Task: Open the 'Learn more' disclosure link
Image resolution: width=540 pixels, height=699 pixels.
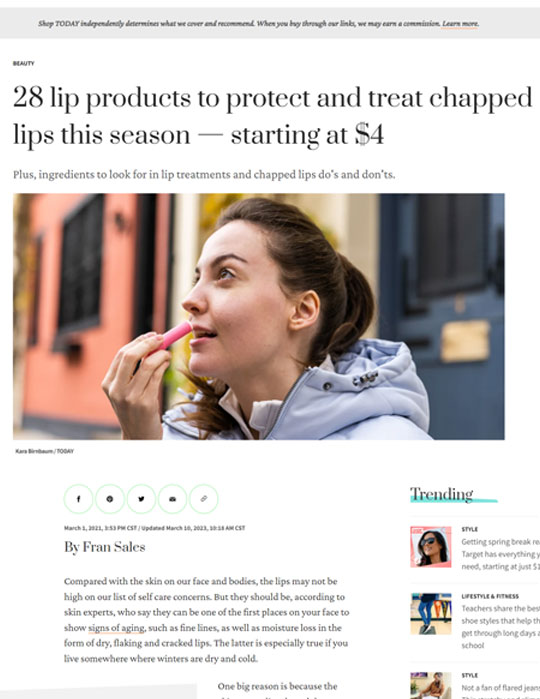Action: click(x=460, y=24)
